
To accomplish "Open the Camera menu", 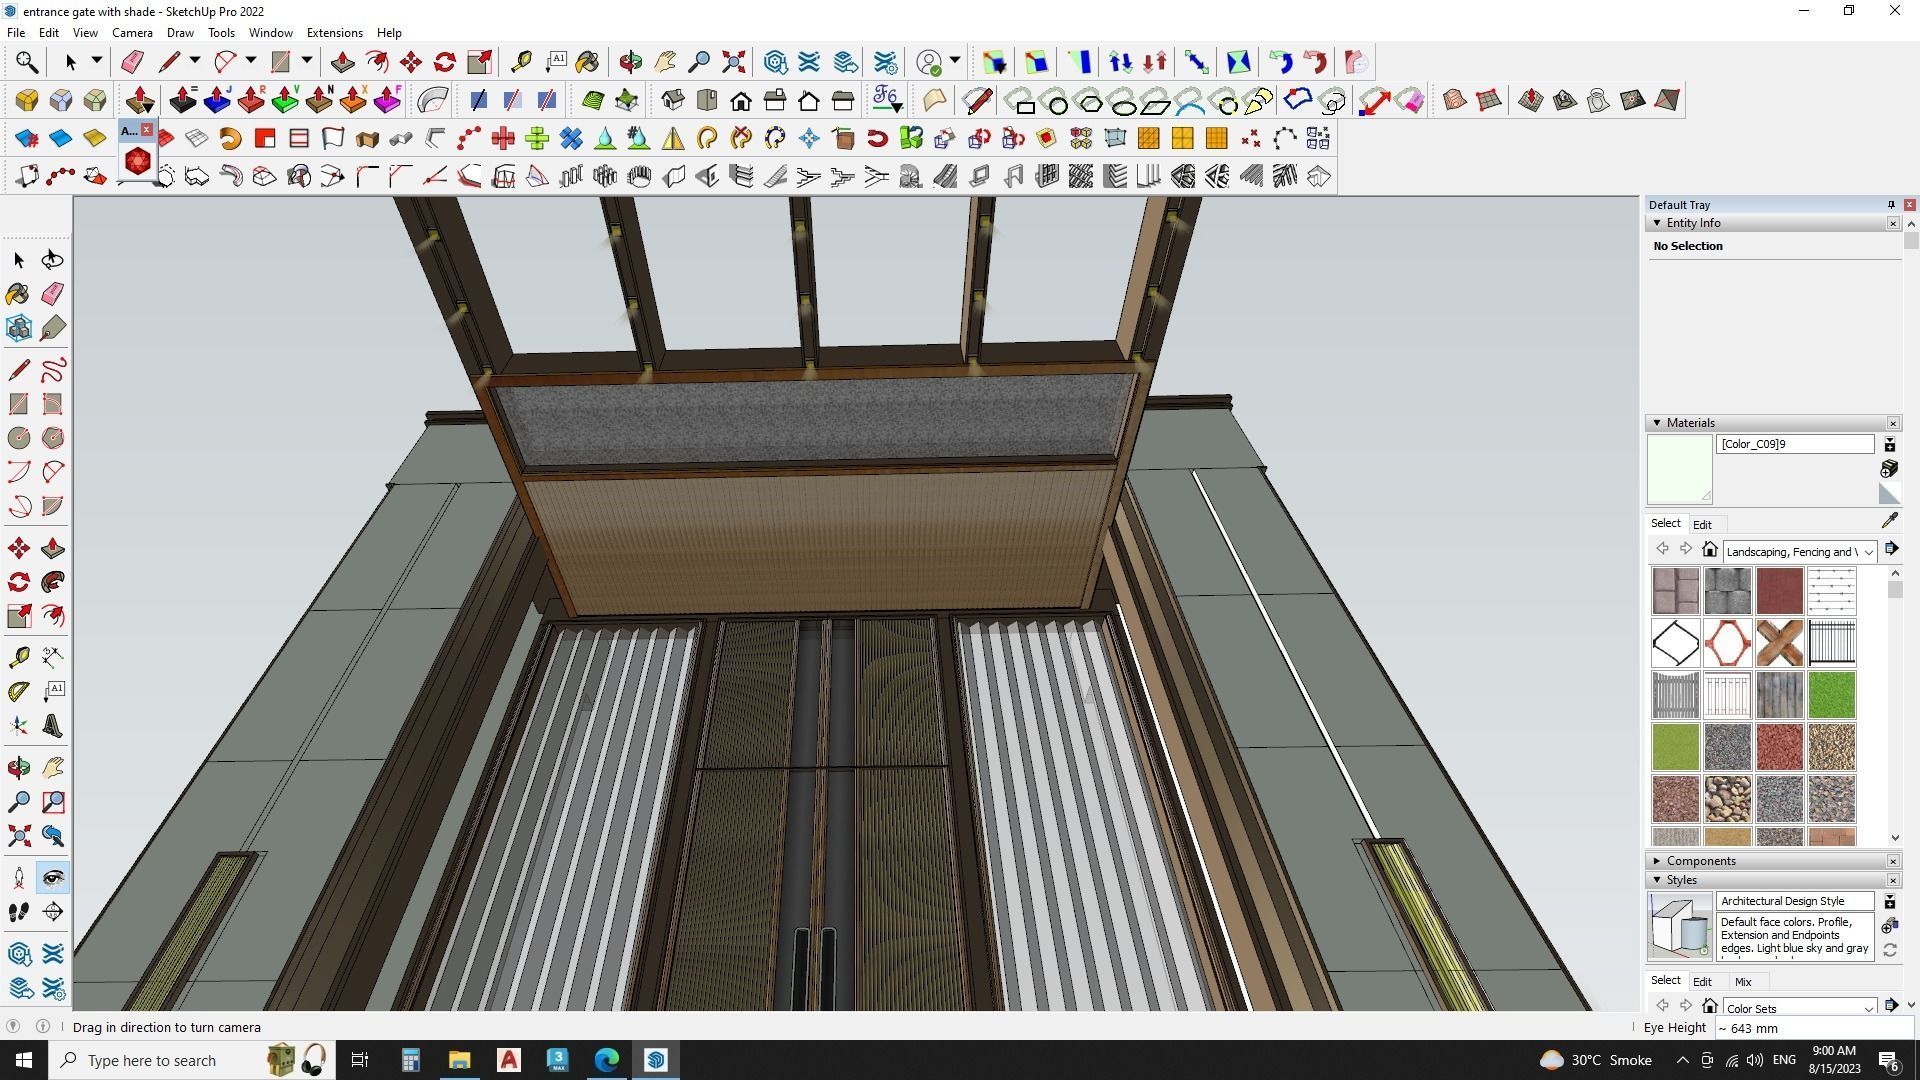I will click(132, 33).
